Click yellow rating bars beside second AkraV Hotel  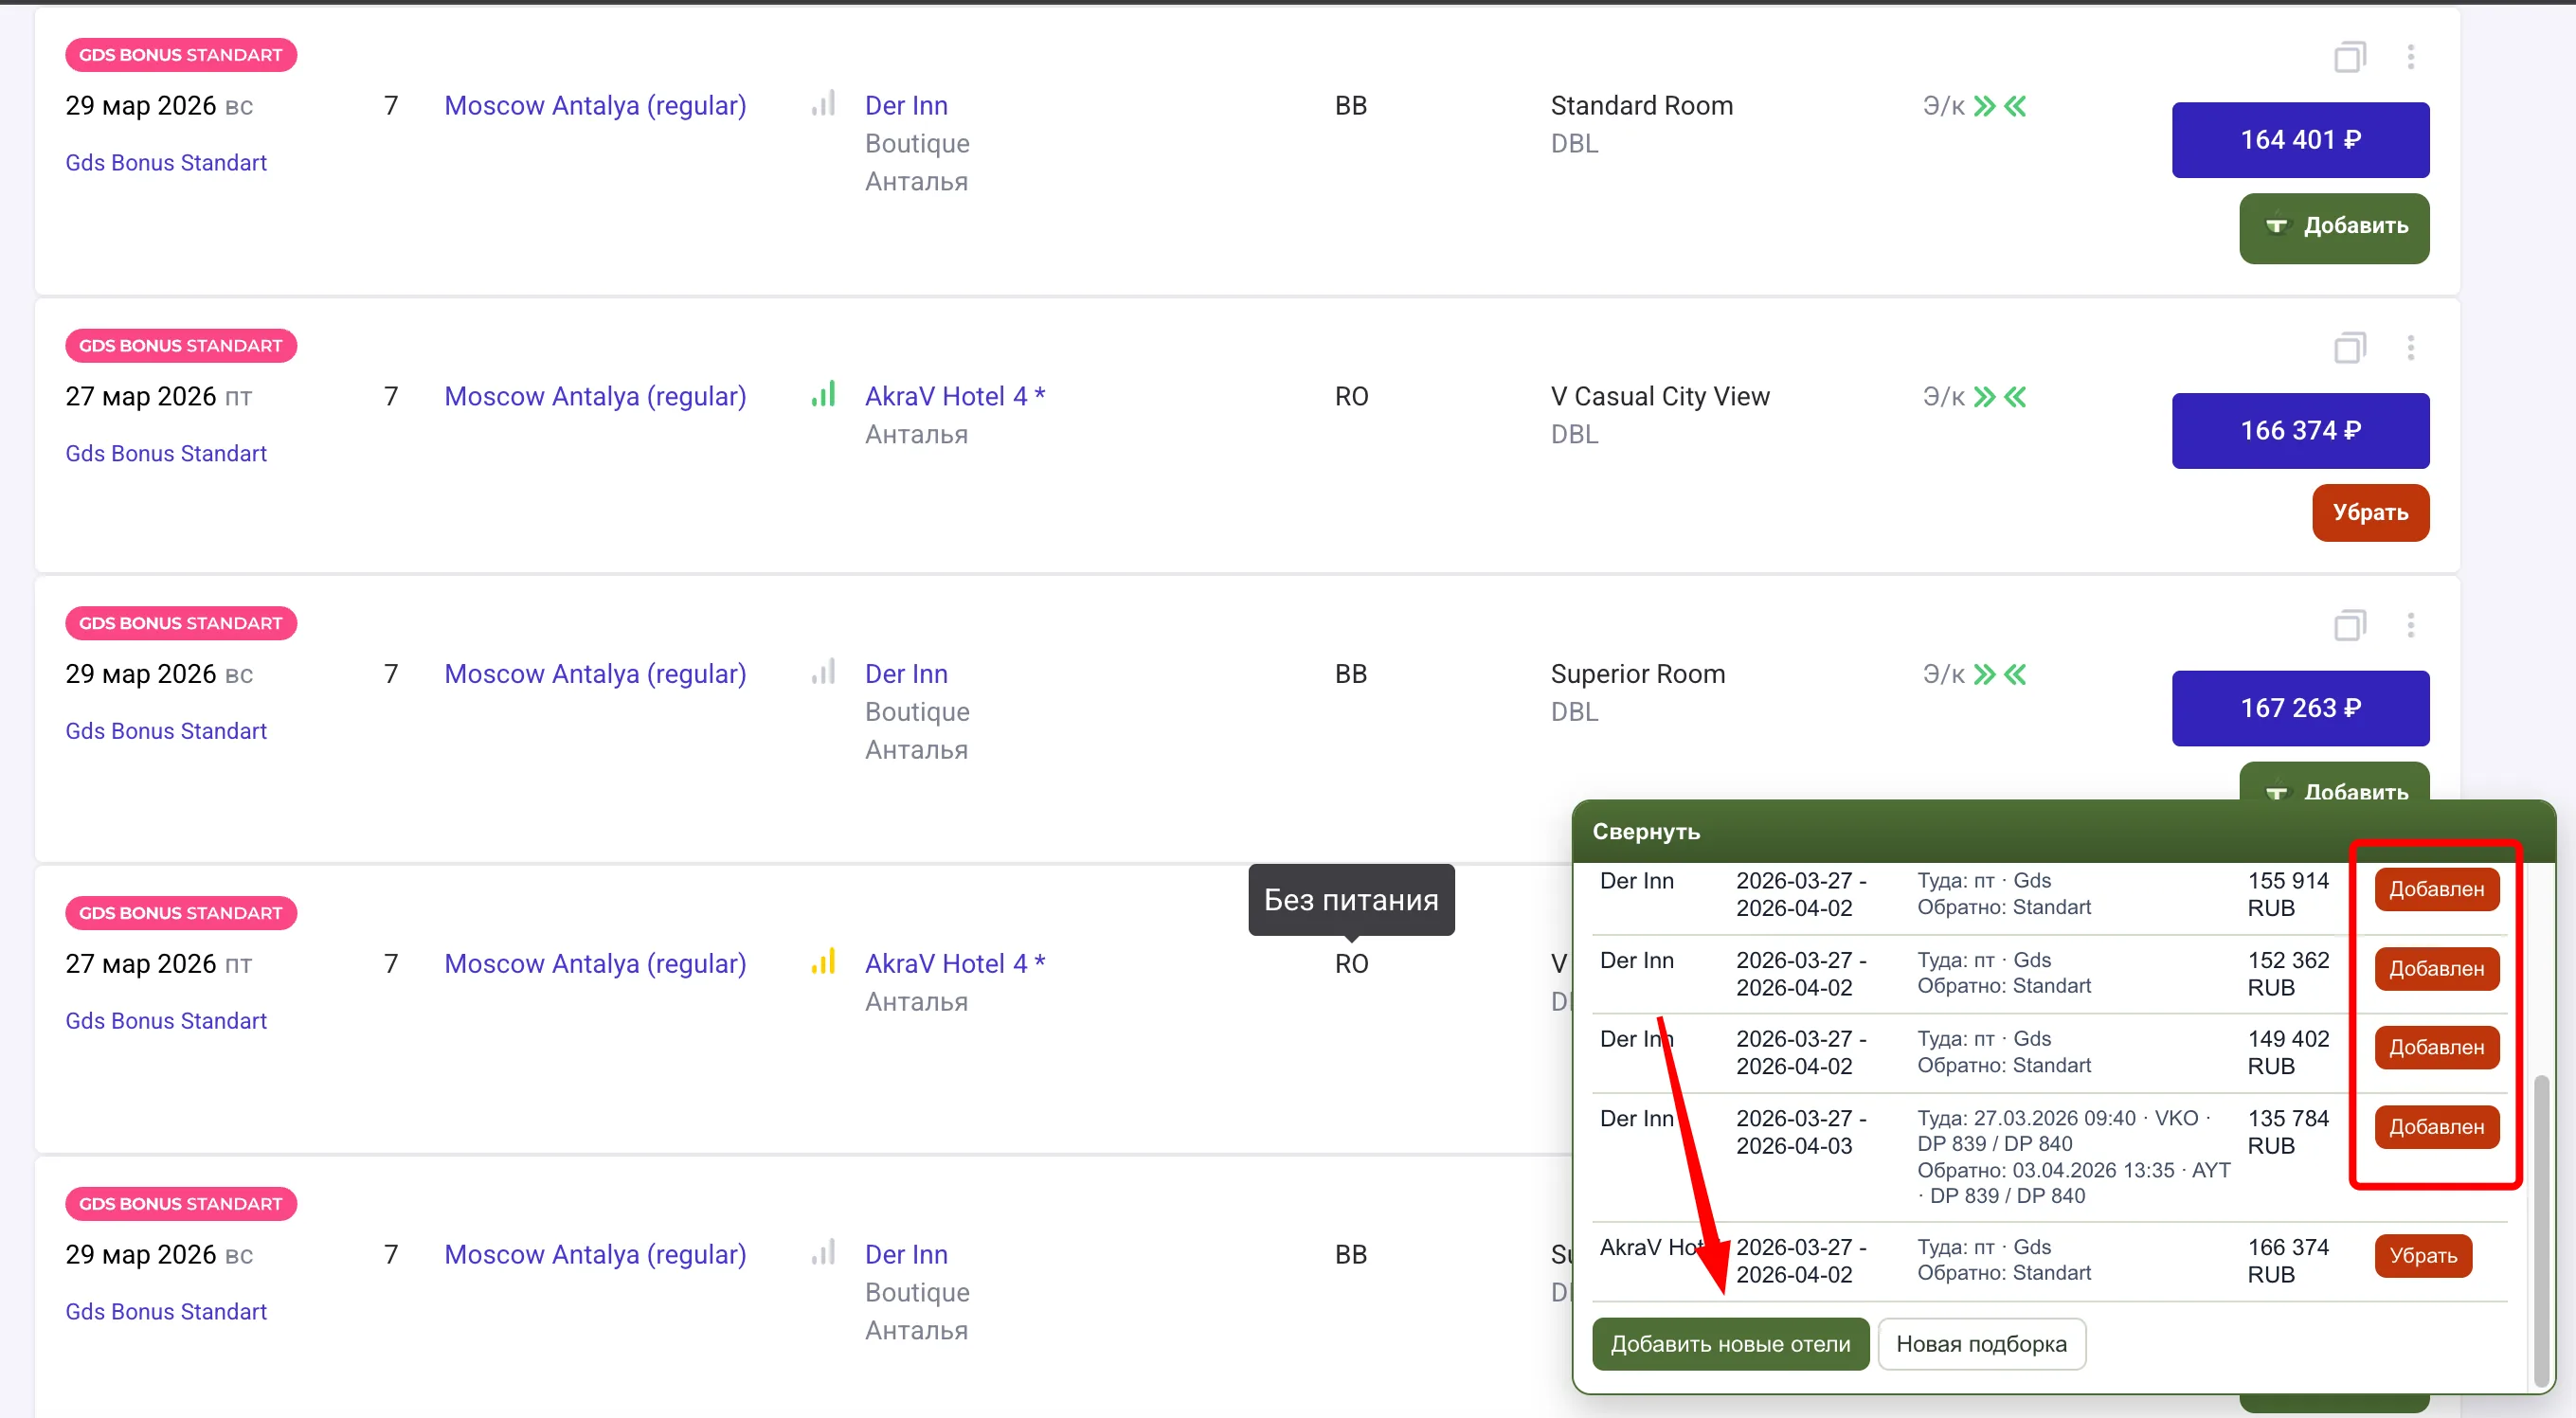pyautogui.click(x=823, y=962)
